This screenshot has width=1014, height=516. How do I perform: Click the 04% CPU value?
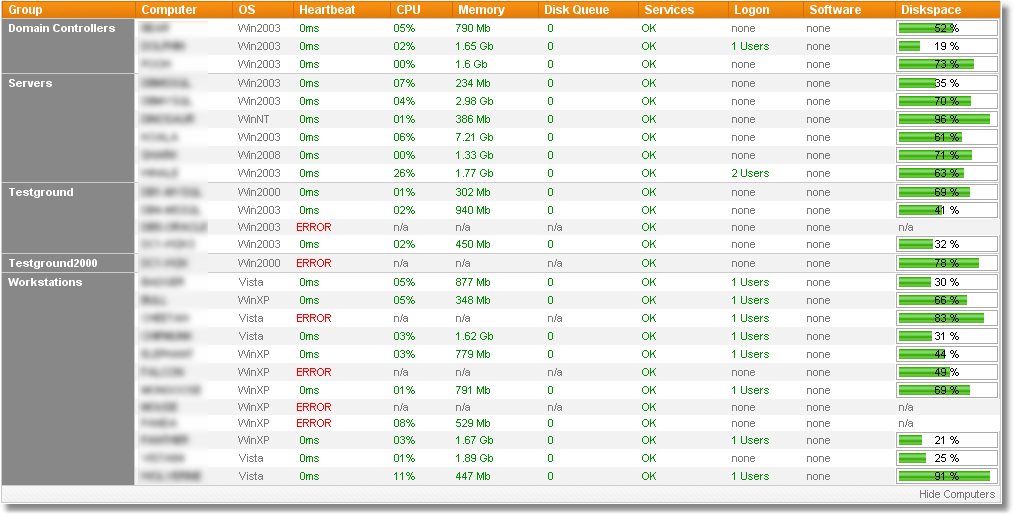tap(404, 102)
